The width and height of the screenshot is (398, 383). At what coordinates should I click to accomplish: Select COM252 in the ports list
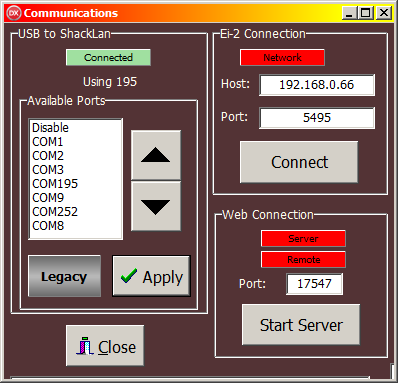coord(55,212)
